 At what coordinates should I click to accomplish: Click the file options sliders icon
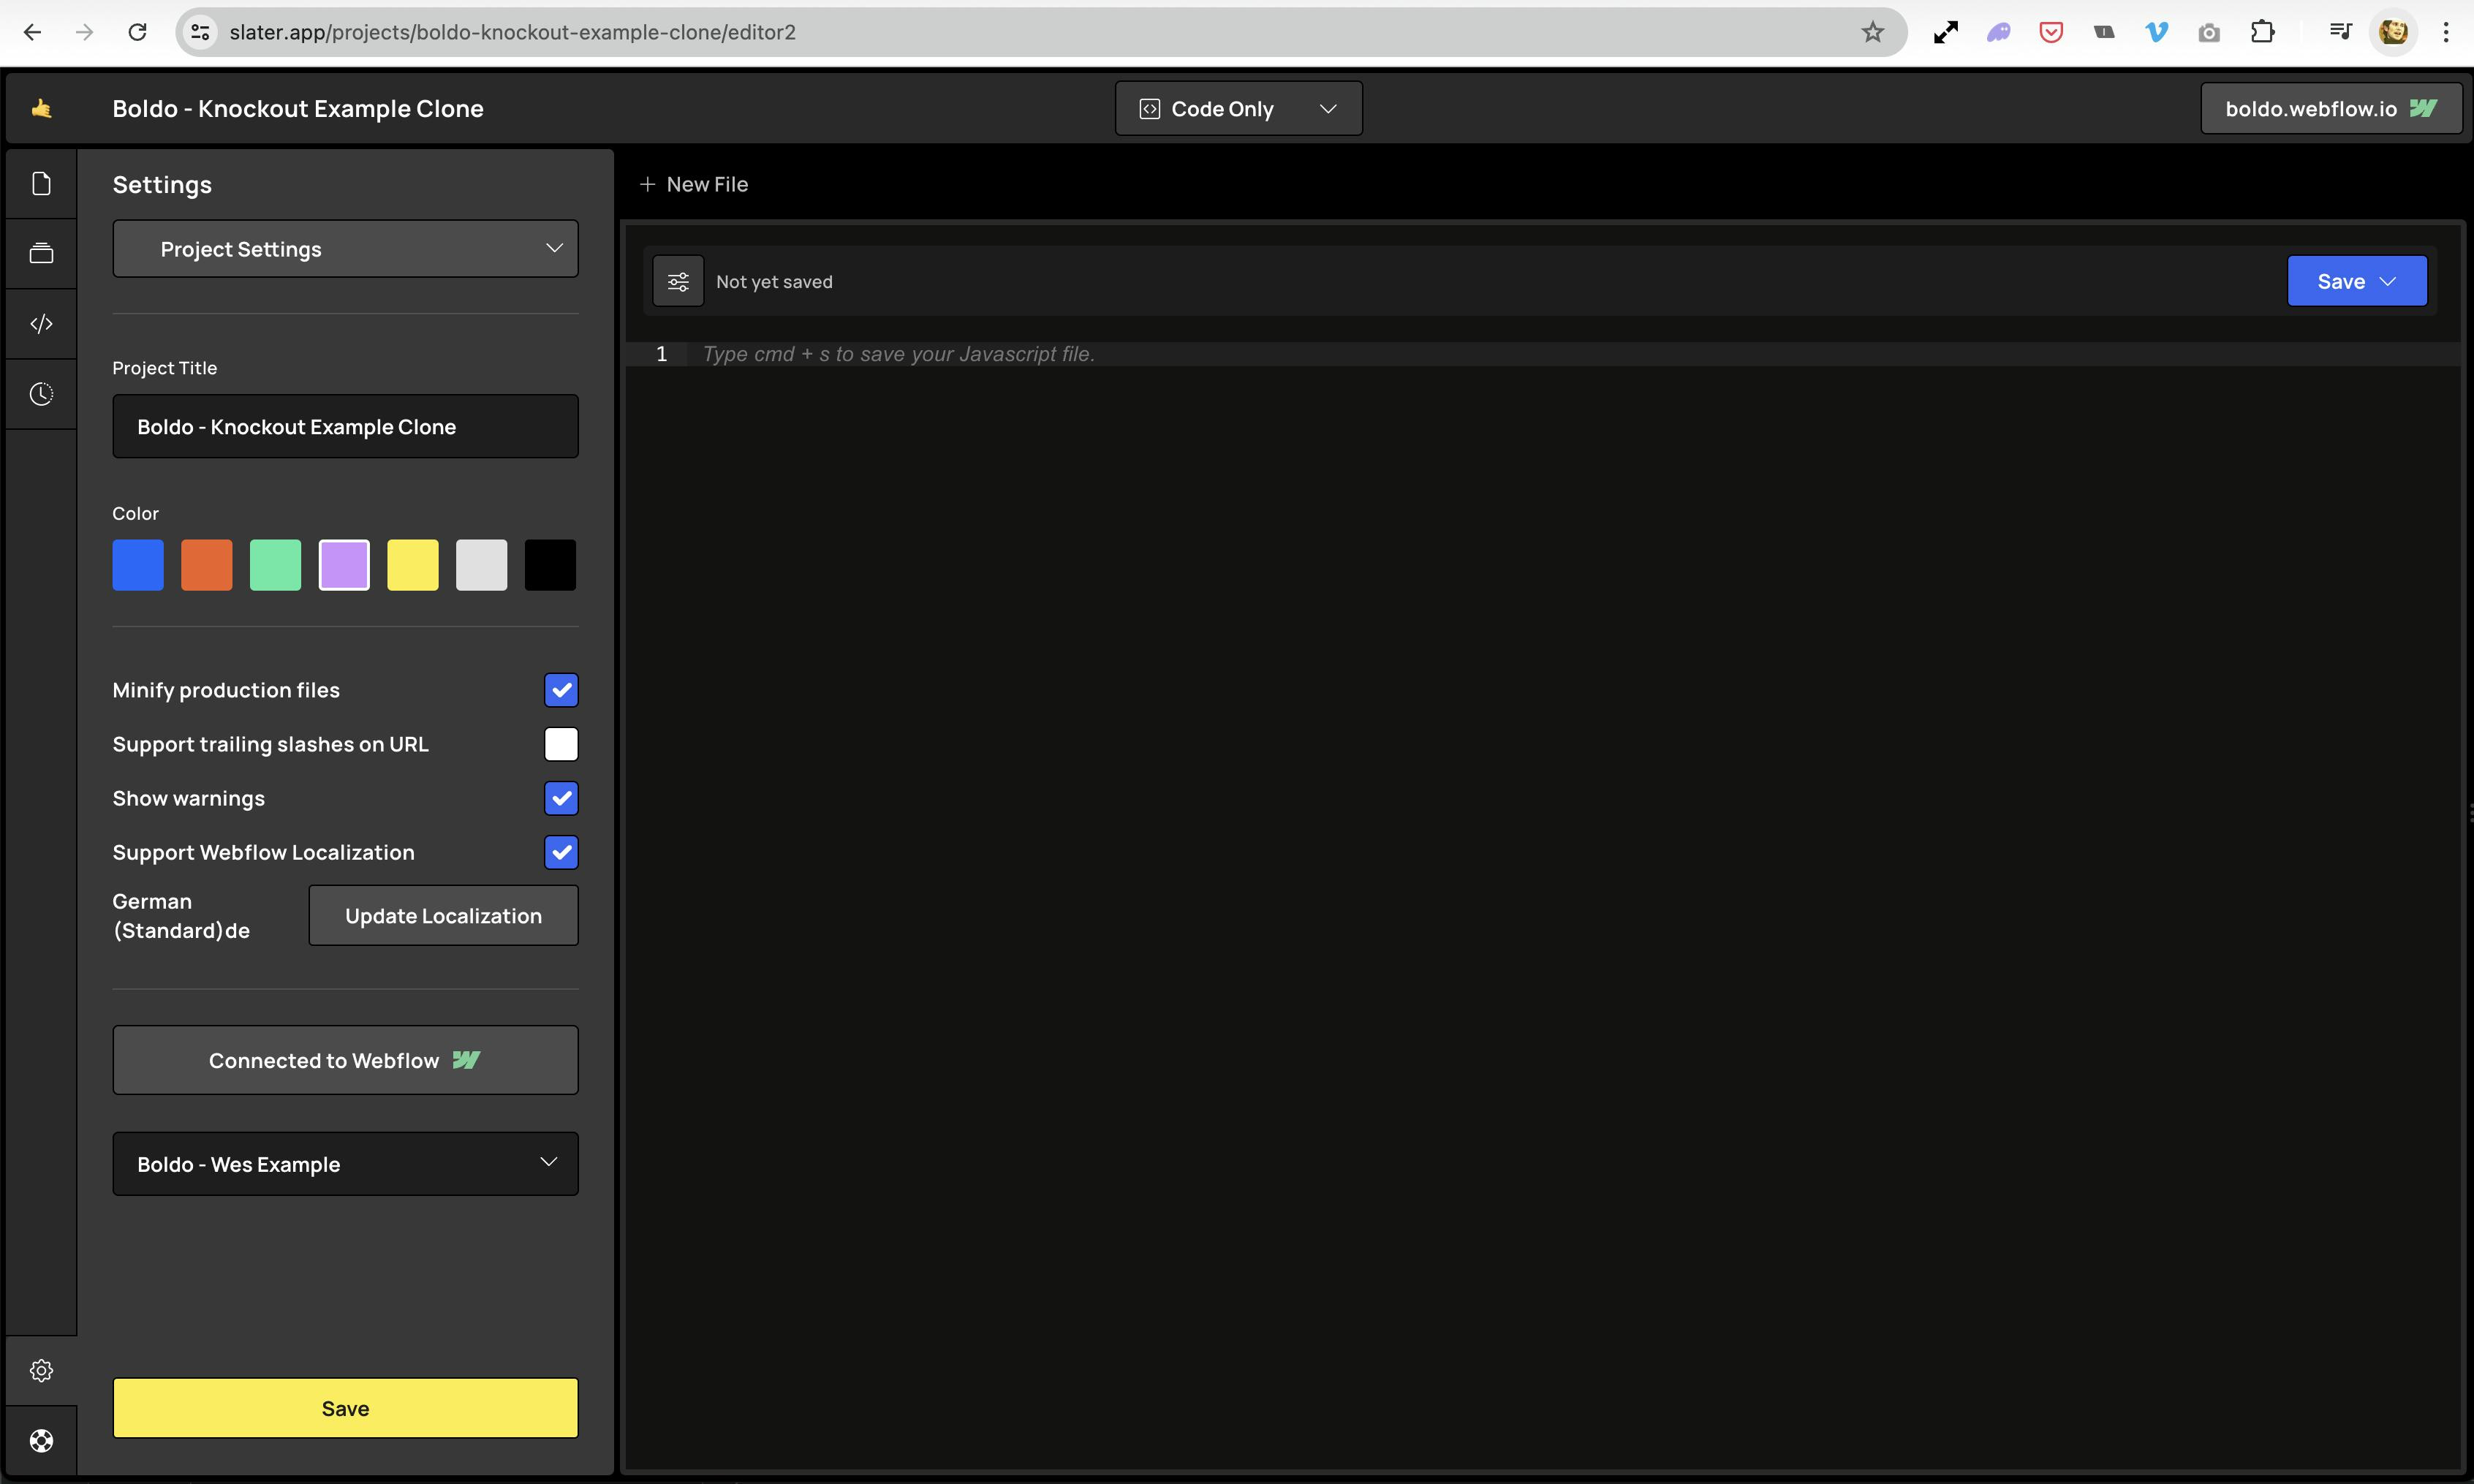tap(678, 282)
